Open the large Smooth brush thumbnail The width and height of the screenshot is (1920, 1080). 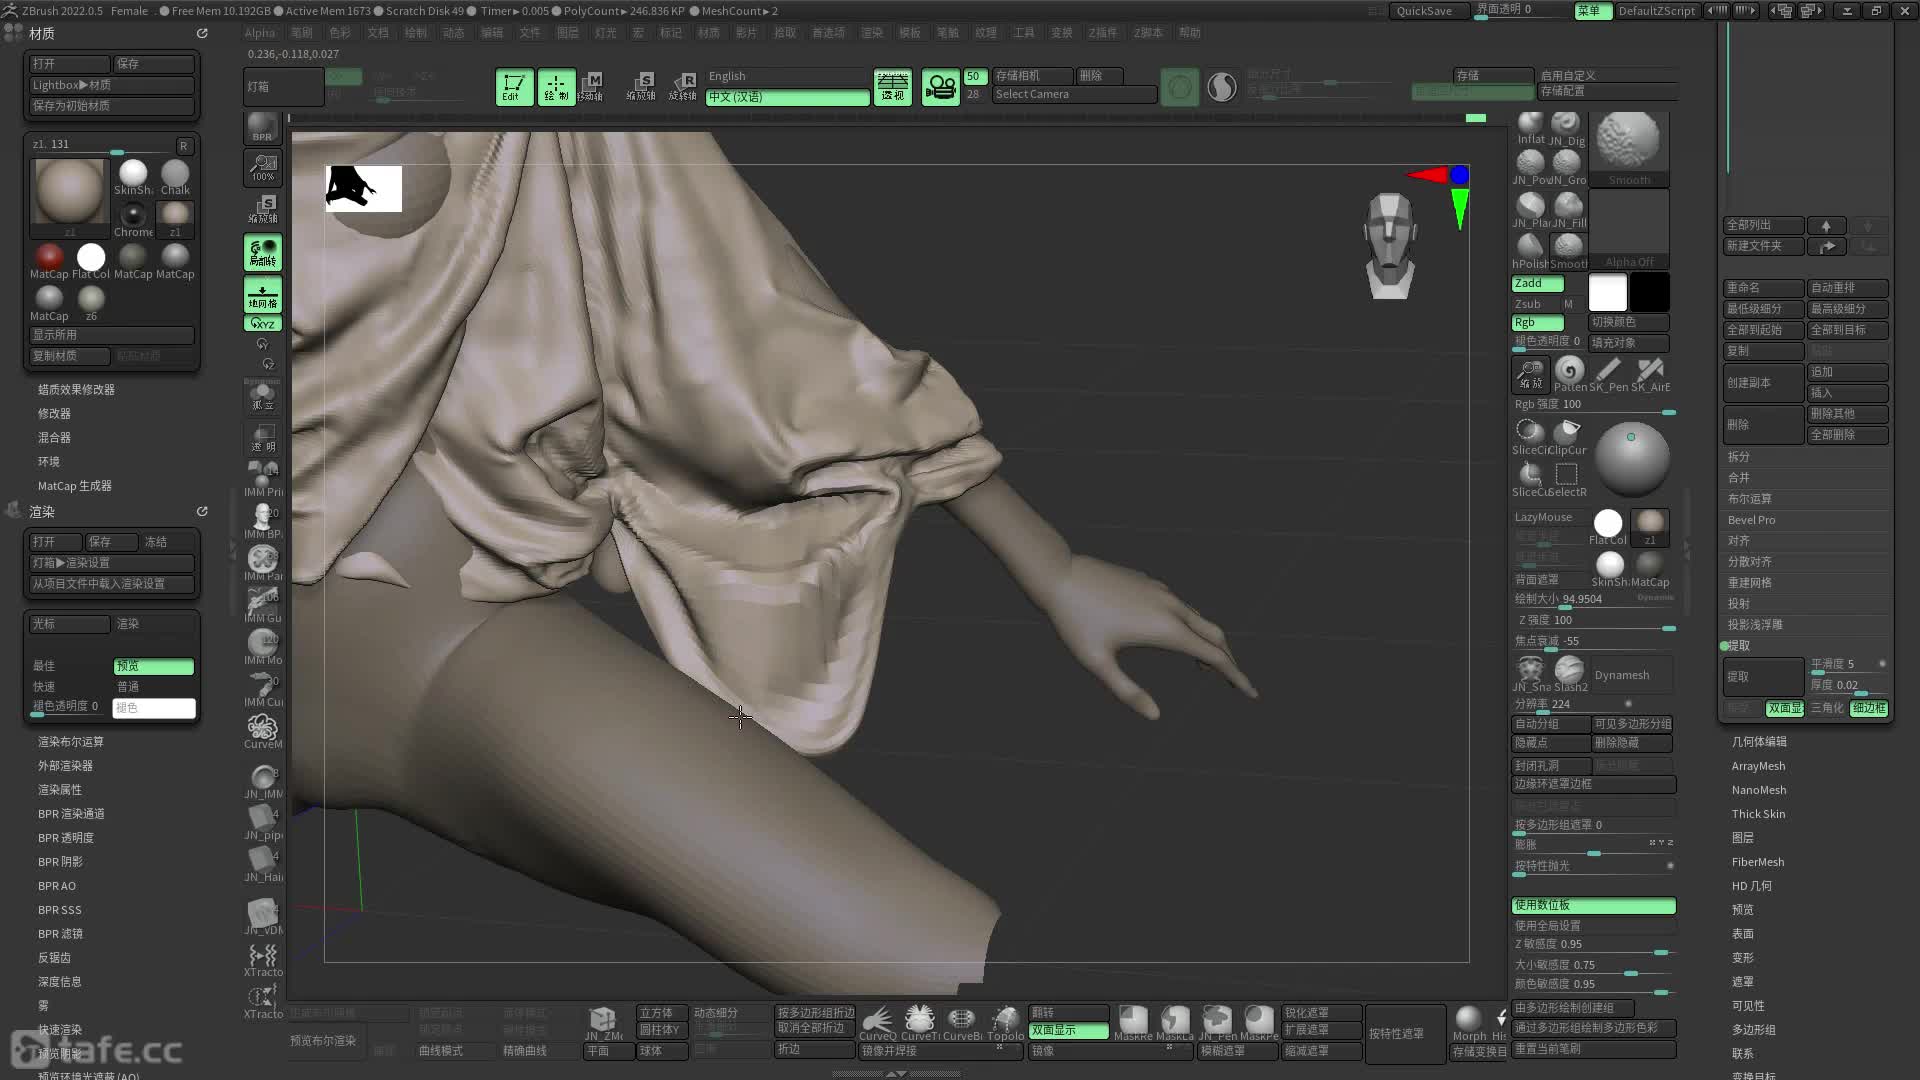point(1629,148)
